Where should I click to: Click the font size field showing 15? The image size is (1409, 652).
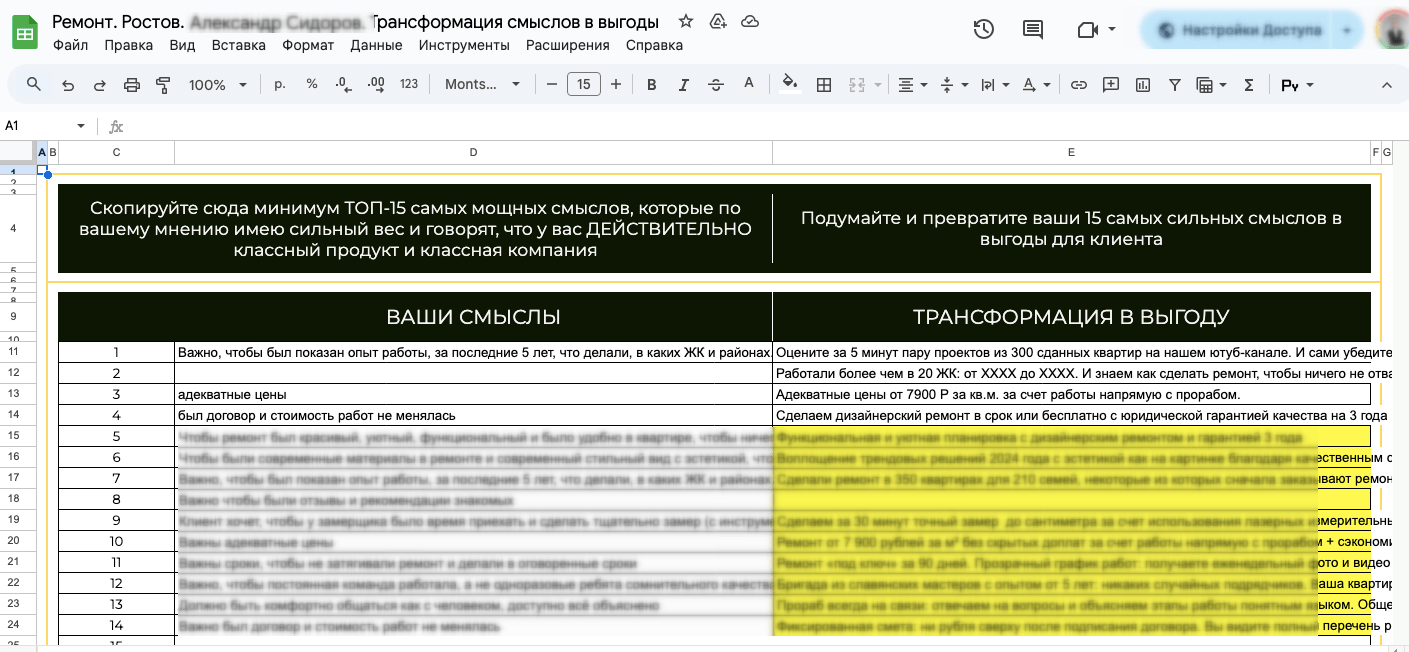(x=584, y=85)
